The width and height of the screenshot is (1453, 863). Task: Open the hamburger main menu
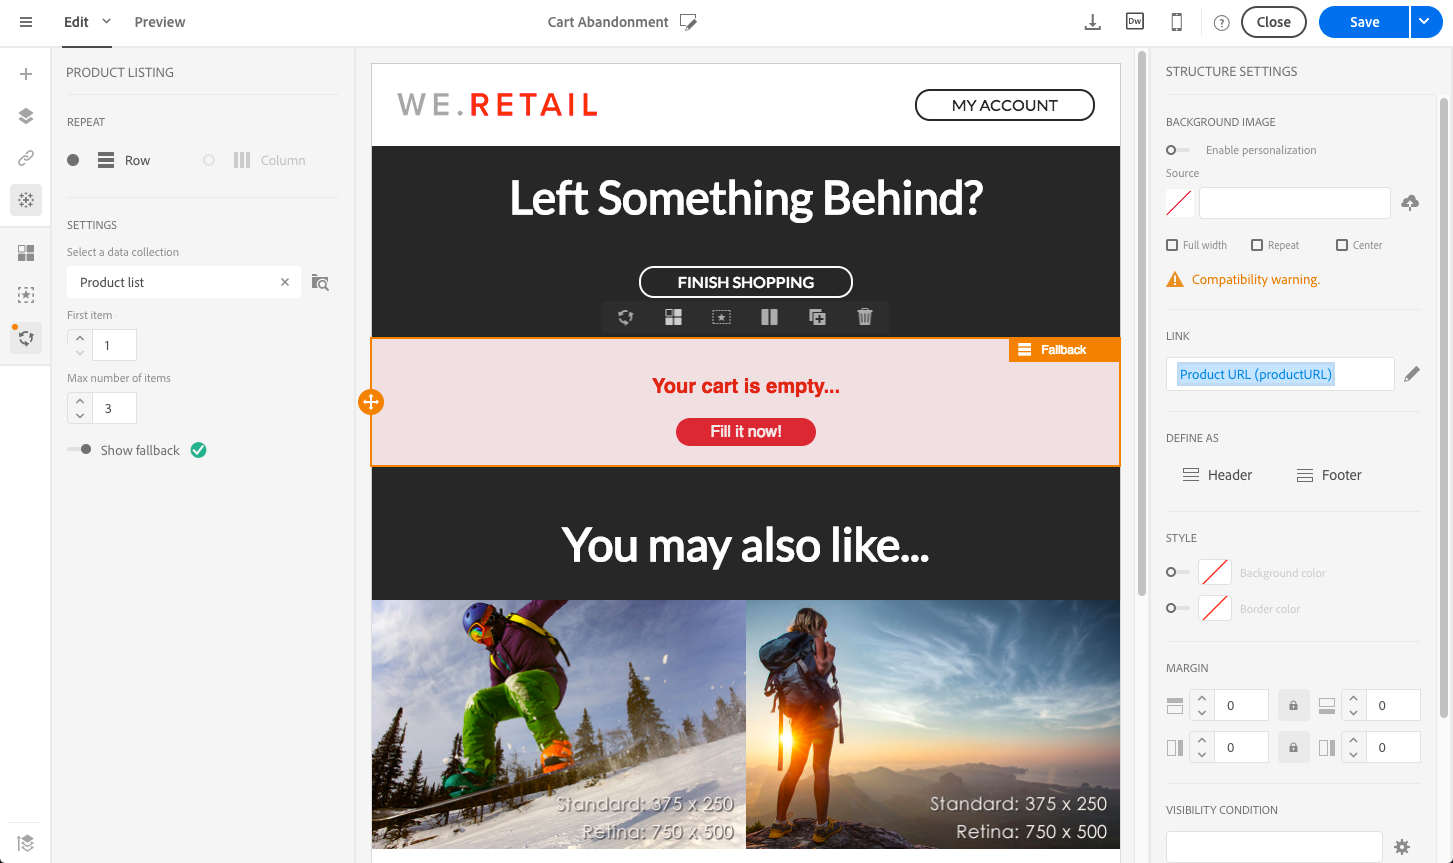tap(26, 22)
